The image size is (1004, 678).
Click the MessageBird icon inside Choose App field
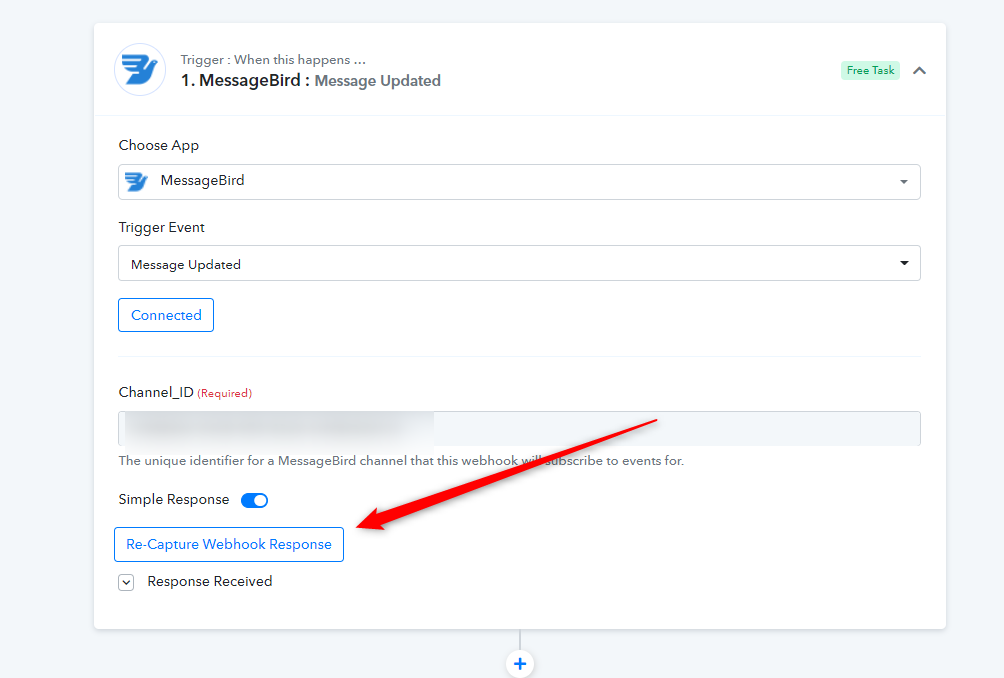click(x=136, y=181)
